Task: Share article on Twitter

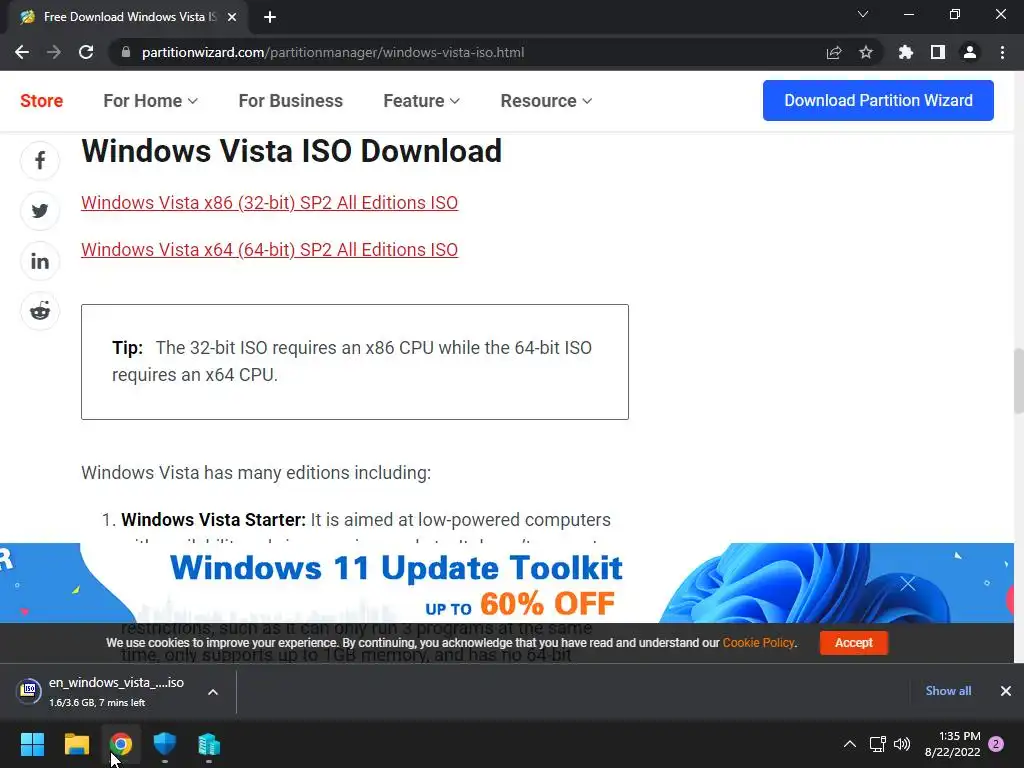Action: 40,211
